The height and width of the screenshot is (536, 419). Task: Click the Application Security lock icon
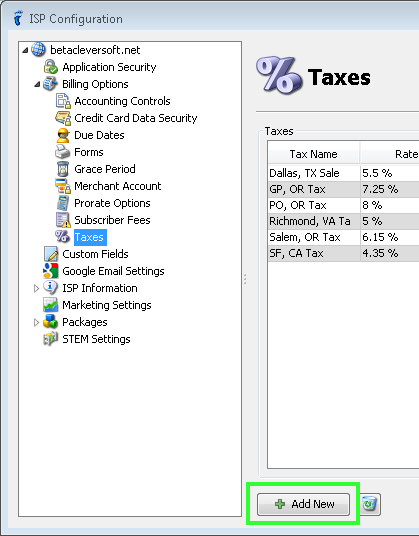[51, 67]
